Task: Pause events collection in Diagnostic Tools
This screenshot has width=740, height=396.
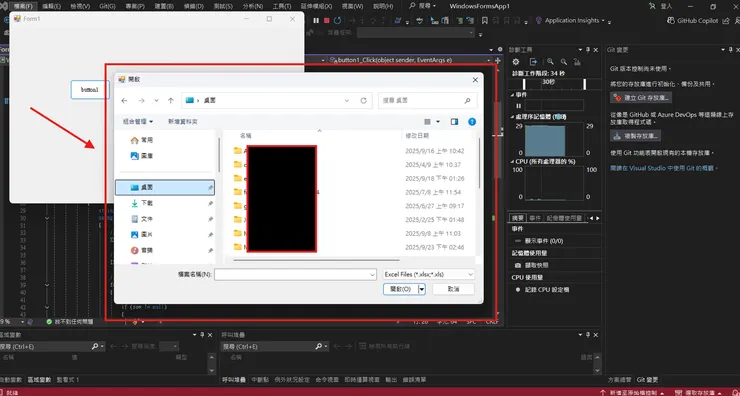Action: [518, 106]
